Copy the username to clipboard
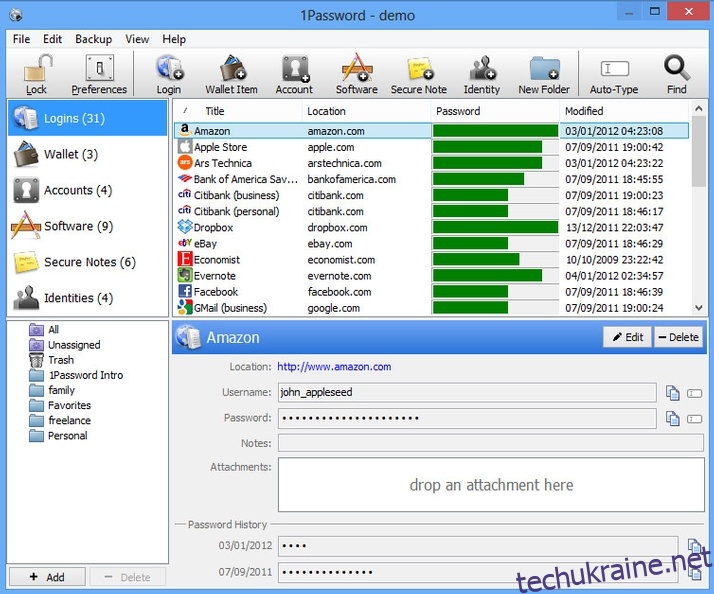Viewport: 714px width, 594px height. [x=673, y=393]
